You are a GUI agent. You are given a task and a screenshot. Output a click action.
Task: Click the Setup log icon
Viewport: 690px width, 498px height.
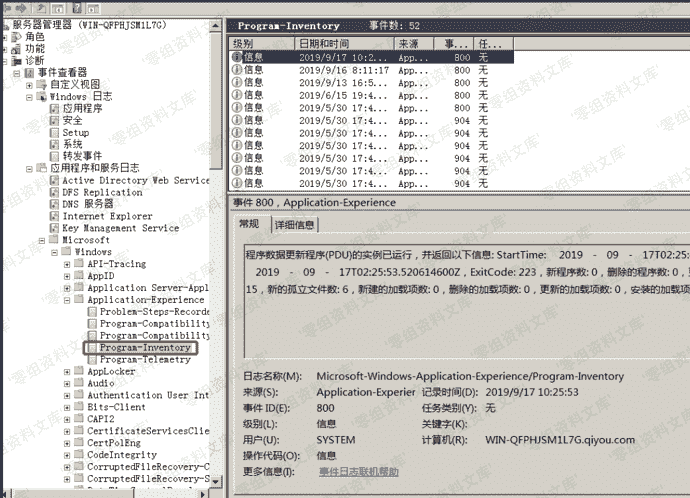(x=54, y=132)
